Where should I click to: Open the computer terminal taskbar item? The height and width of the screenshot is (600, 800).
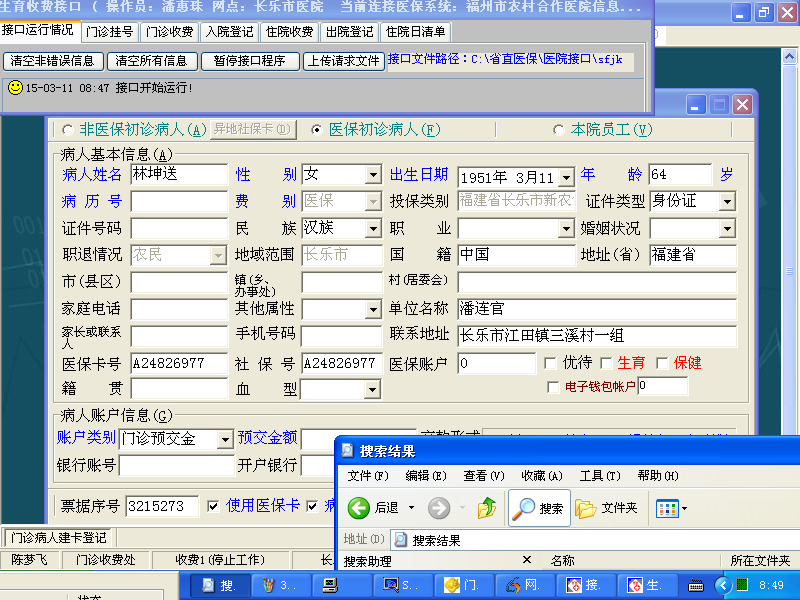click(342, 585)
